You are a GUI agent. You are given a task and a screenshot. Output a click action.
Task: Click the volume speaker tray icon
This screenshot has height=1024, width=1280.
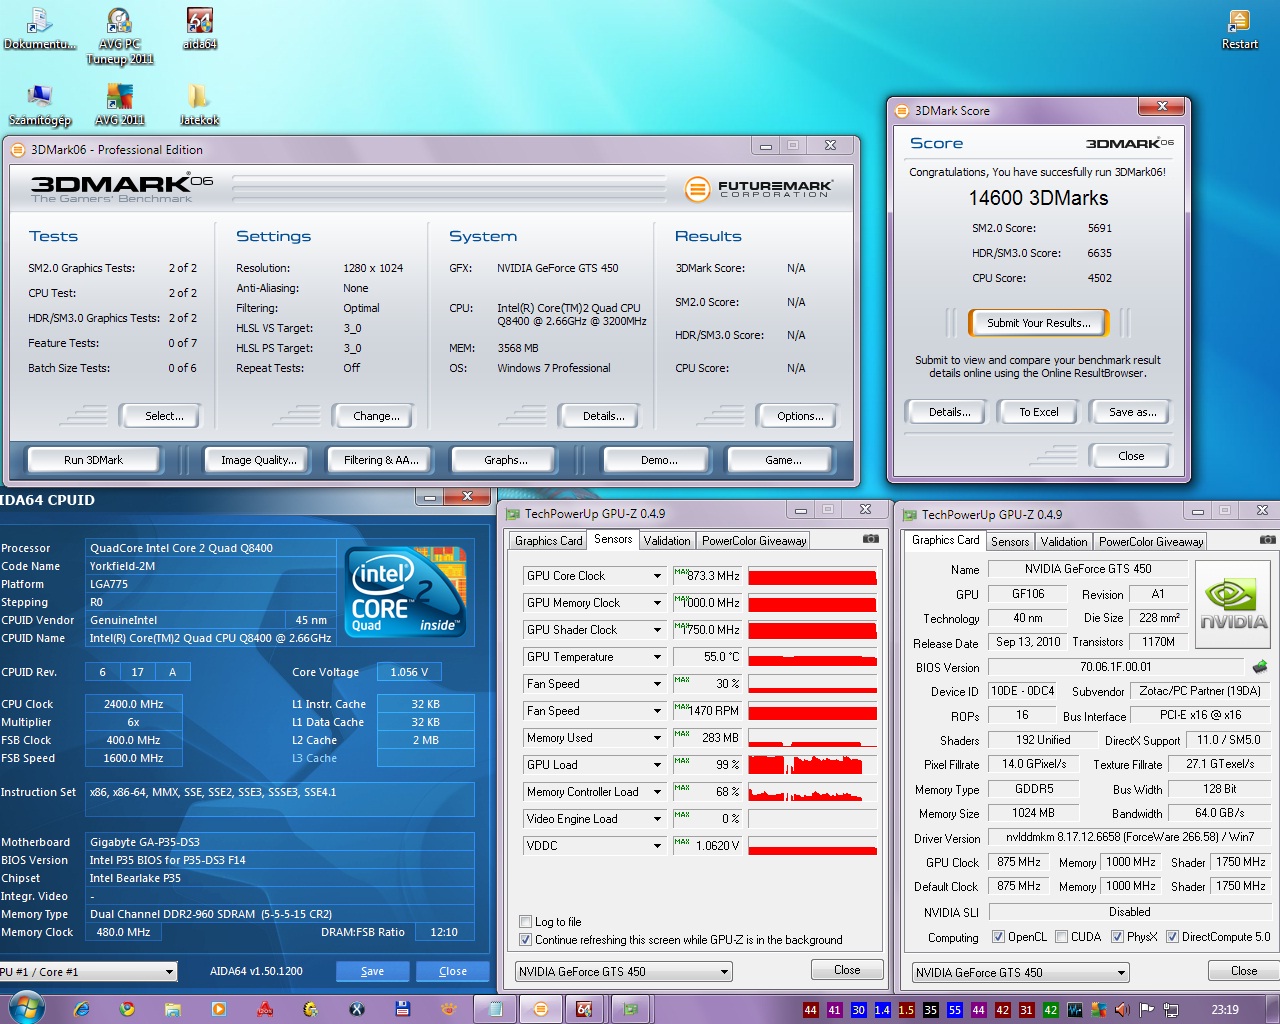[1122, 1010]
